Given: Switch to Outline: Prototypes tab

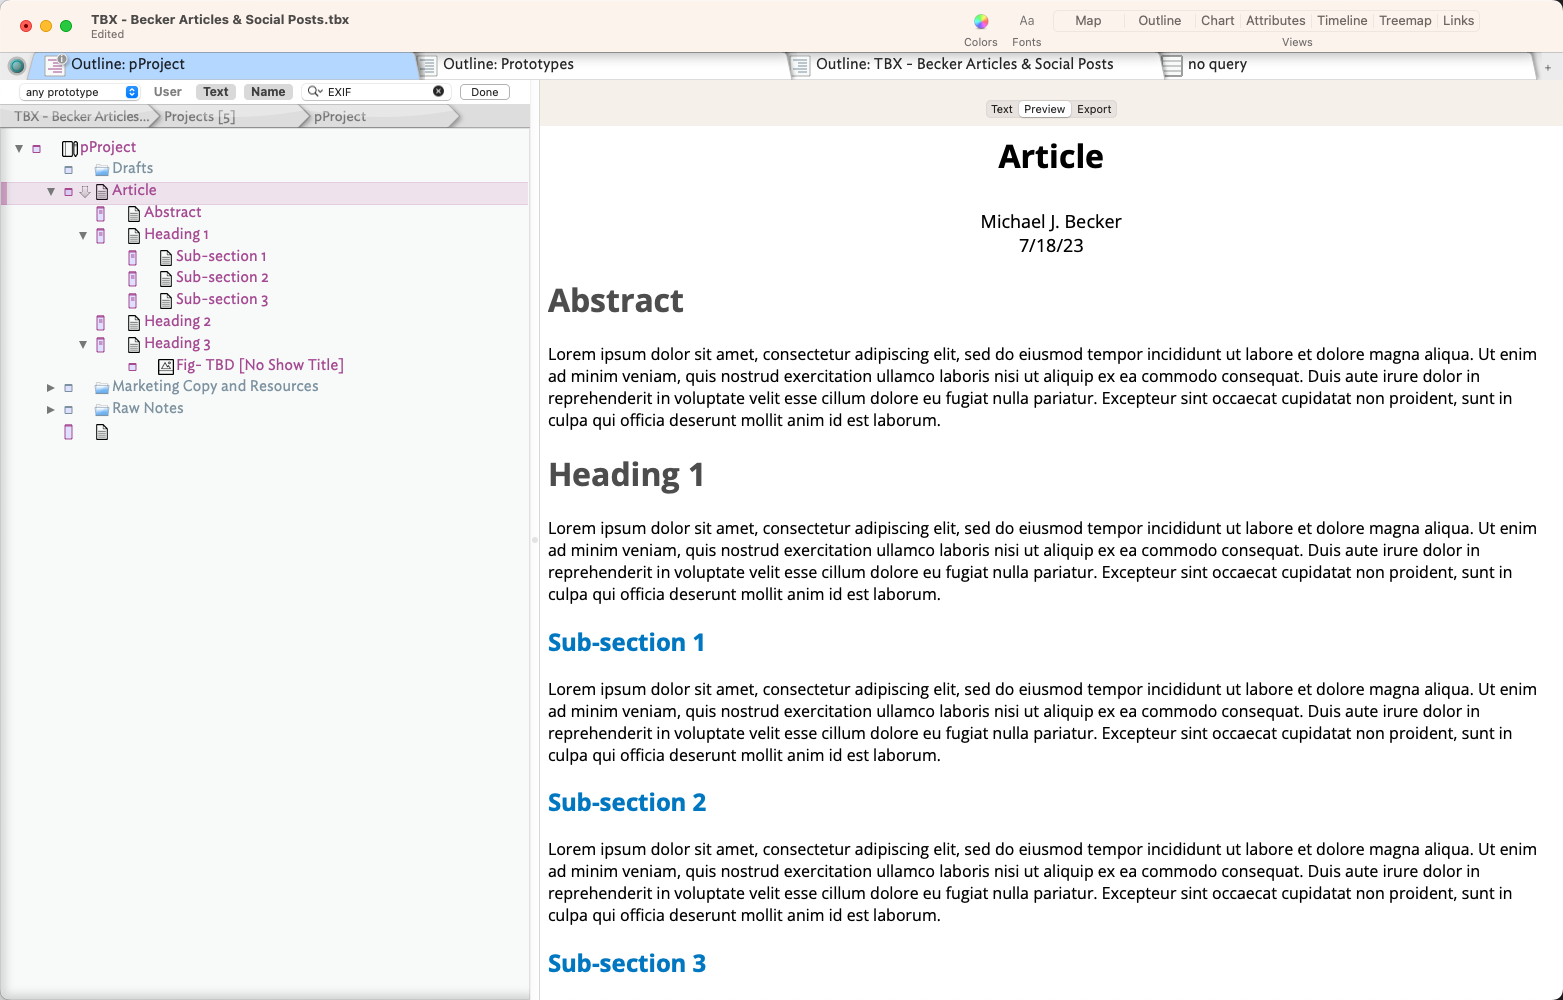Looking at the screenshot, I should 600,65.
